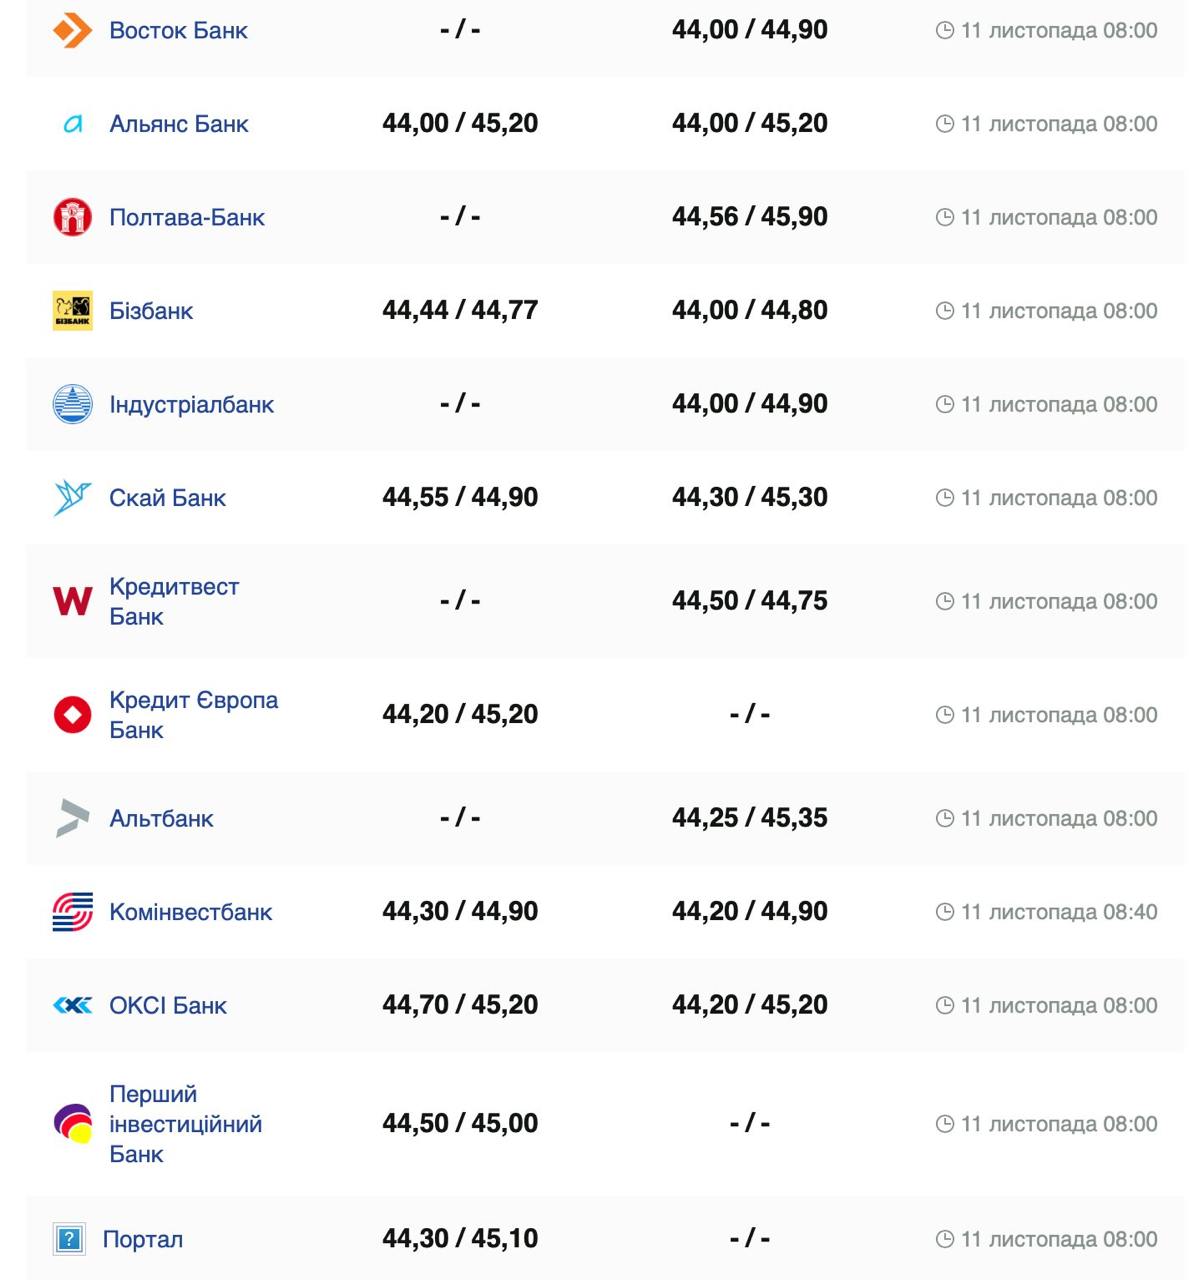Click the Перший інвестиційний Банк logo
The height and width of the screenshot is (1280, 1189).
pyautogui.click(x=72, y=1123)
